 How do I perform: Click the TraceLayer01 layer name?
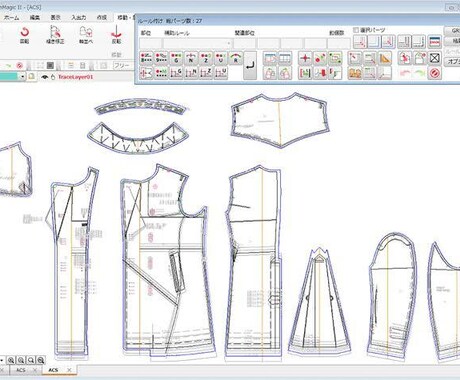(76, 77)
